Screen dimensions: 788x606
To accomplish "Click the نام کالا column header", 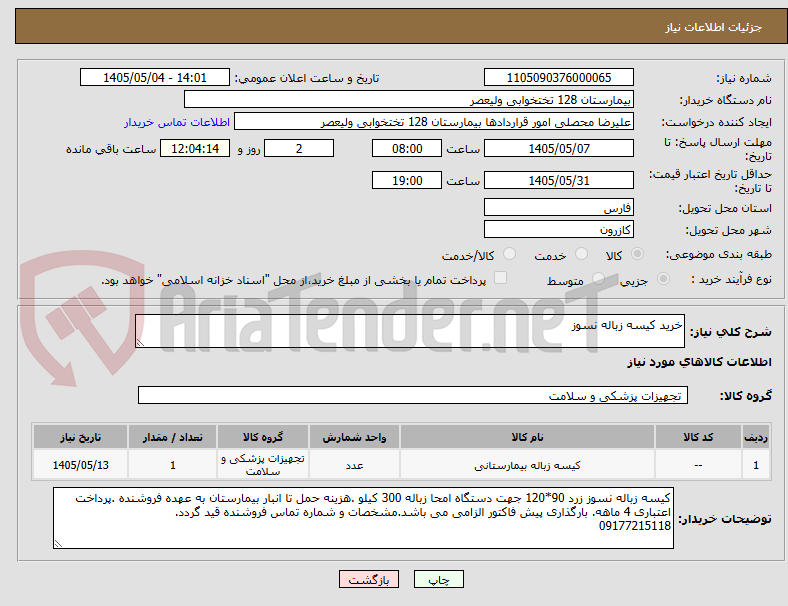I will pos(527,437).
